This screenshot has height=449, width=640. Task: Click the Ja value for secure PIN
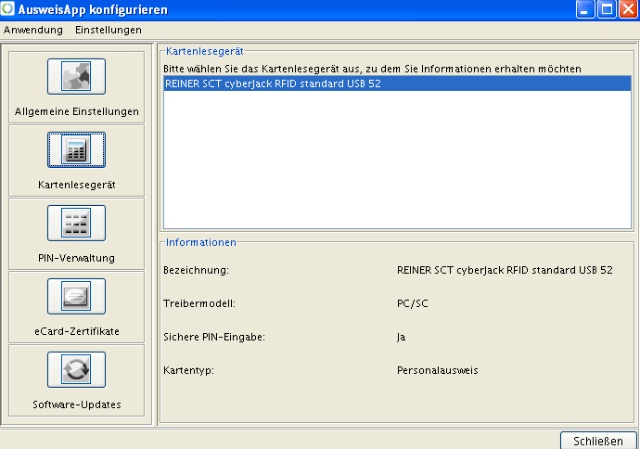click(401, 337)
